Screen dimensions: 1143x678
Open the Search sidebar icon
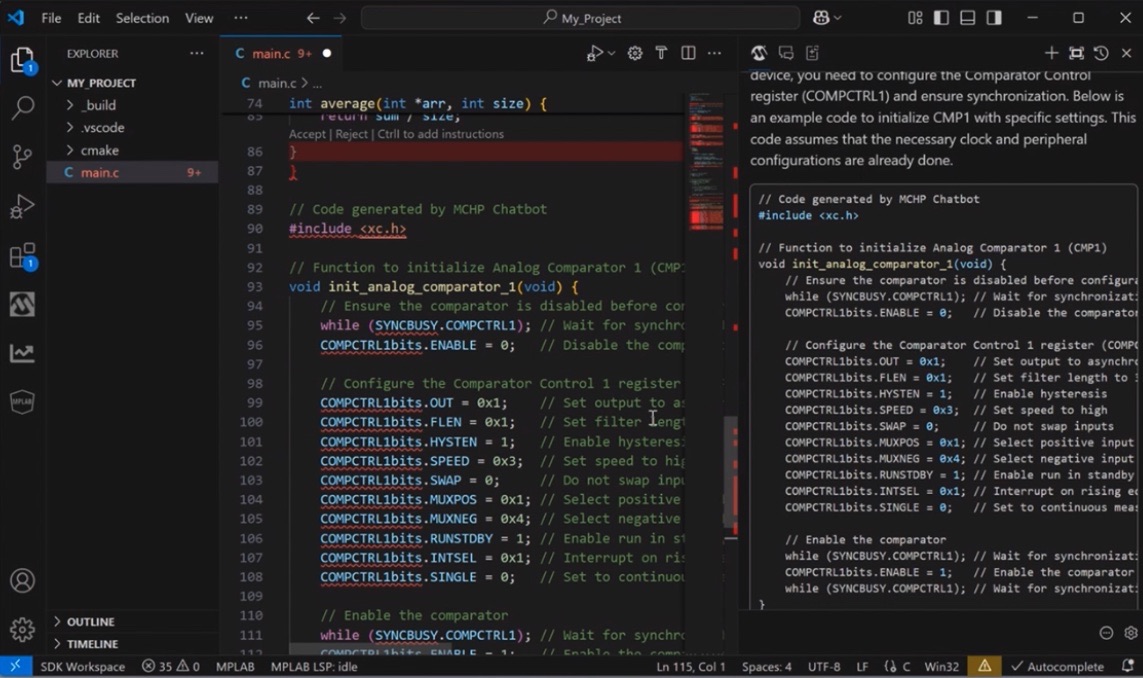click(x=22, y=107)
